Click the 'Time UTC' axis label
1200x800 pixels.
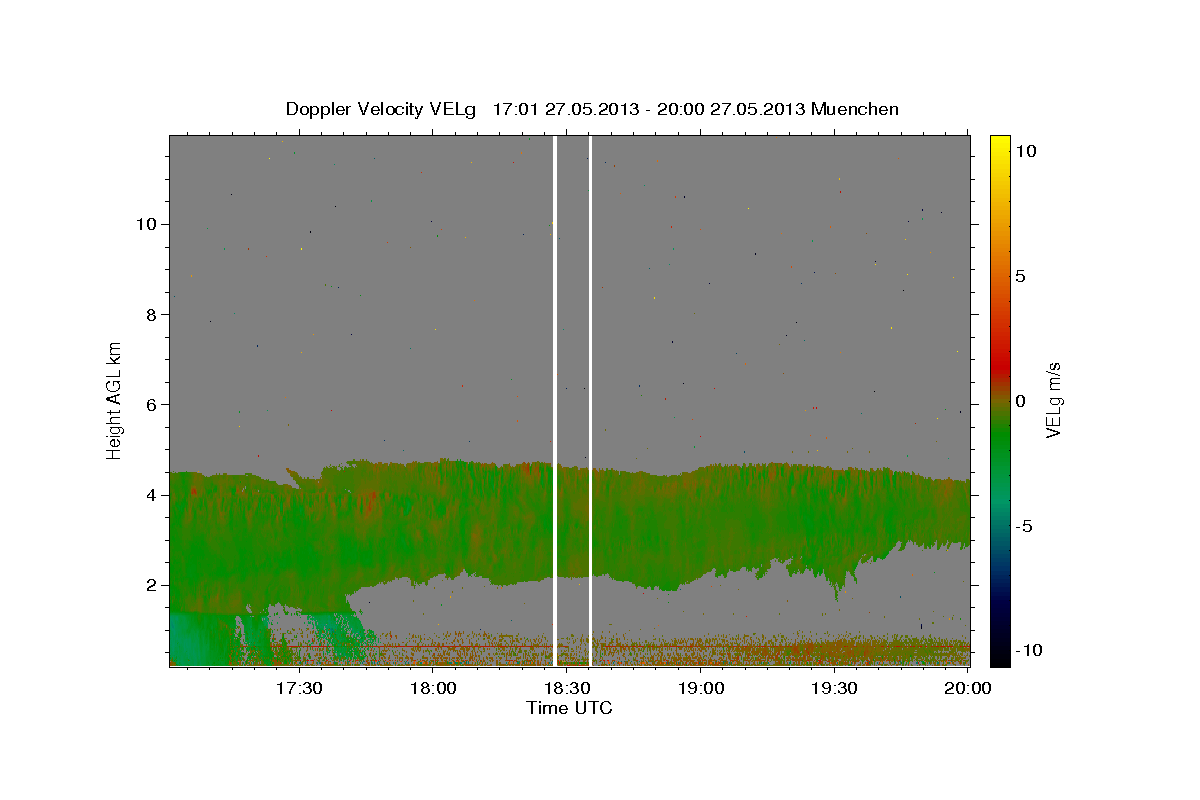(x=569, y=708)
